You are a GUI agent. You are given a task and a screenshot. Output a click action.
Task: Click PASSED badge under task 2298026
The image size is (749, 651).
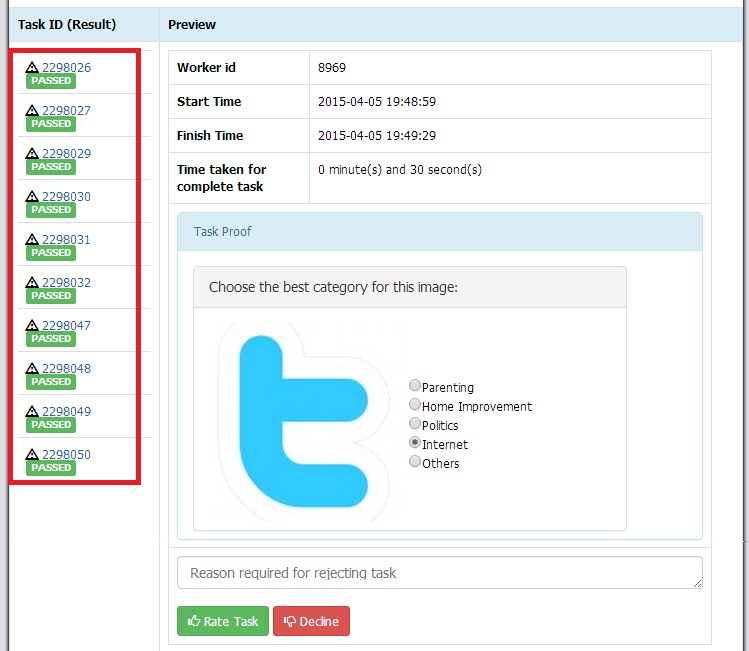(51, 81)
